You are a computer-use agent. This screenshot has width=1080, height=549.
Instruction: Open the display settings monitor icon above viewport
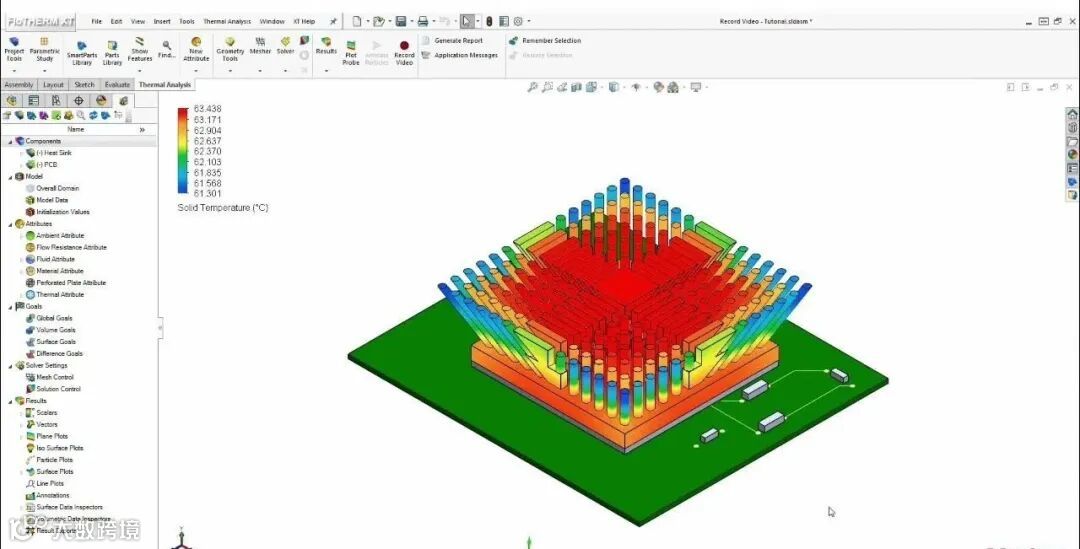click(696, 87)
